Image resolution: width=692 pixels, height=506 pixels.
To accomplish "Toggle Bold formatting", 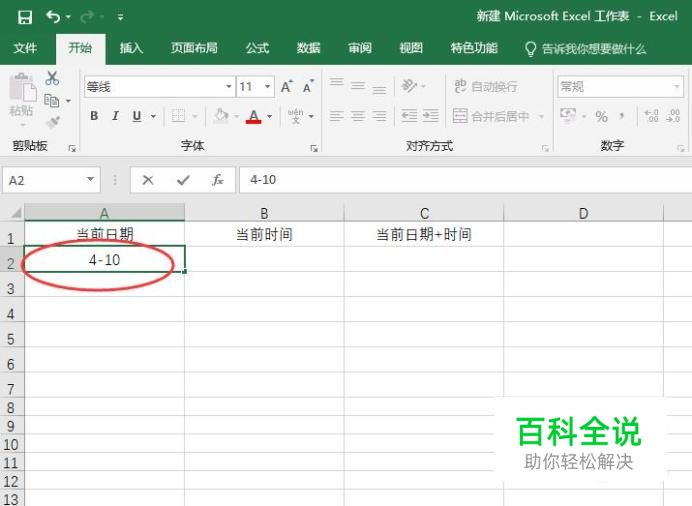I will (94, 116).
